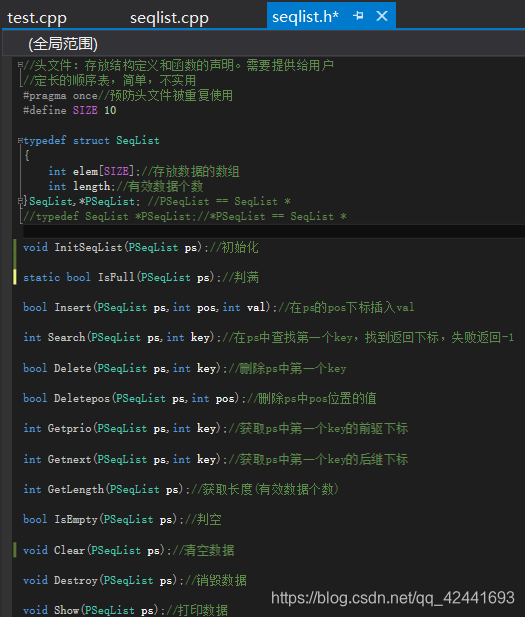Switch to the seqlist.cpp tab
Viewport: 525px width, 617px height.
[169, 18]
